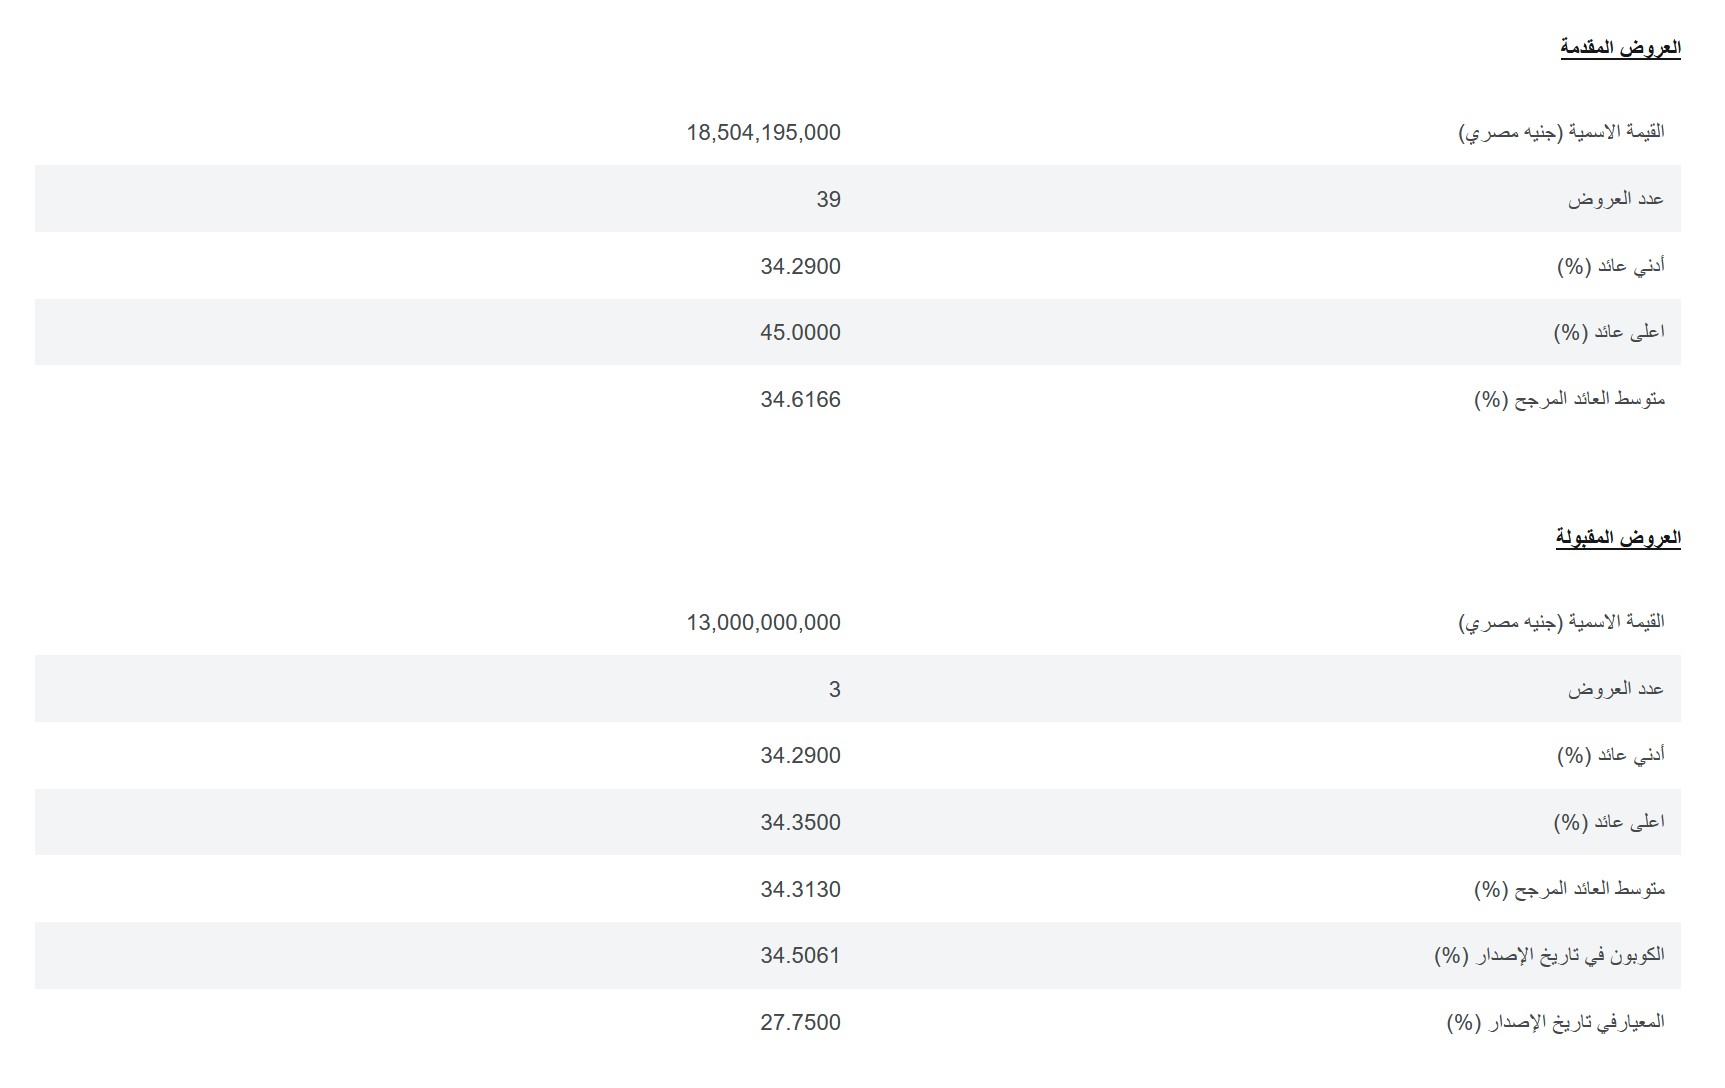This screenshot has width=1725, height=1088.
Task: Click the accepted weighted average 34.3130
Action: point(800,890)
